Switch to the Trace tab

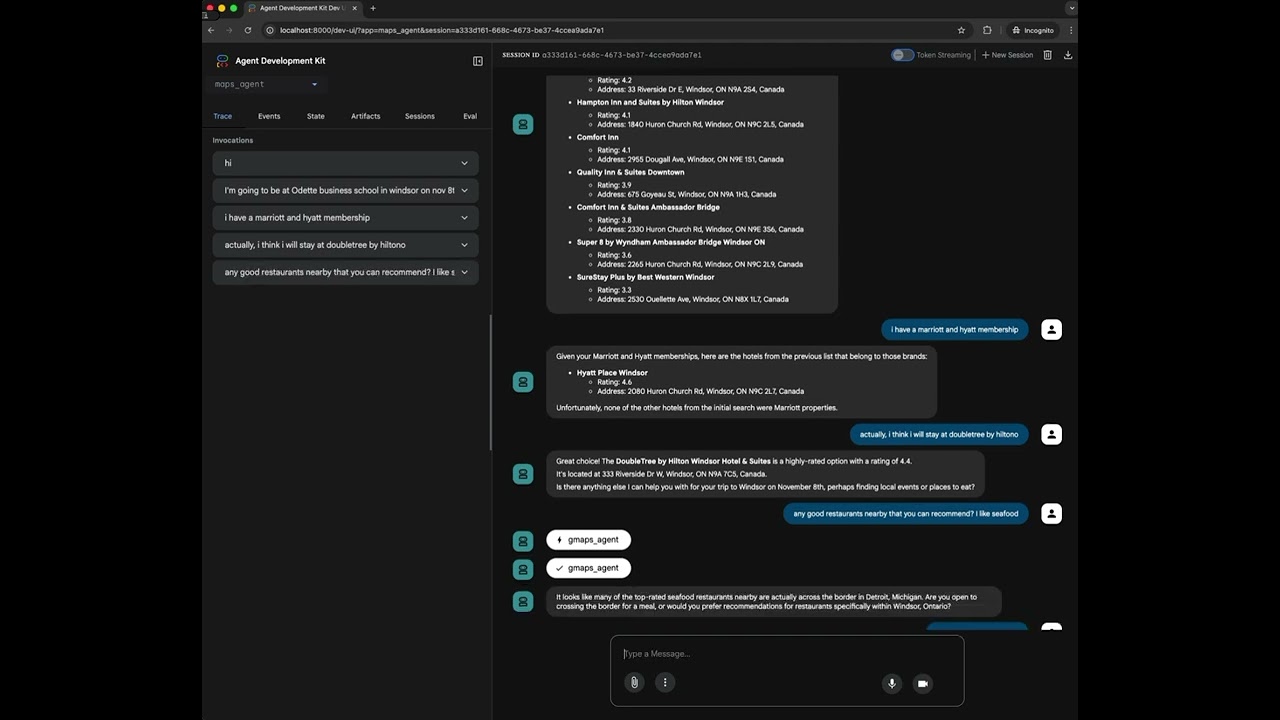click(x=222, y=116)
